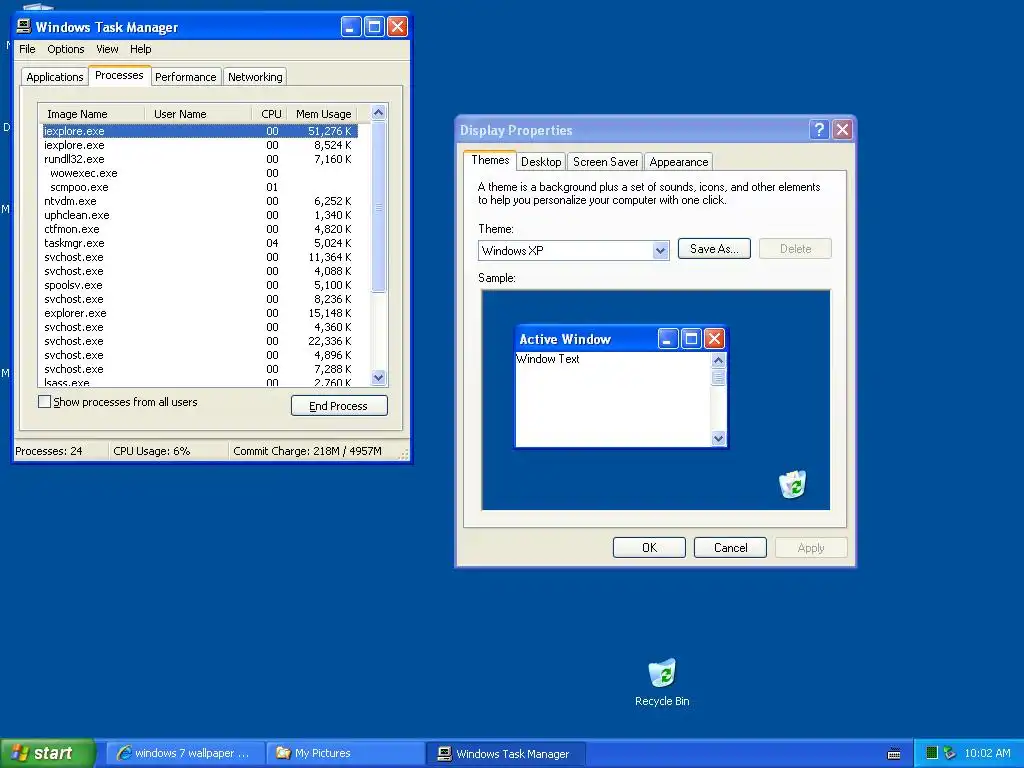Select the scmpoo.exe process
The width and height of the screenshot is (1024, 768).
coord(199,187)
